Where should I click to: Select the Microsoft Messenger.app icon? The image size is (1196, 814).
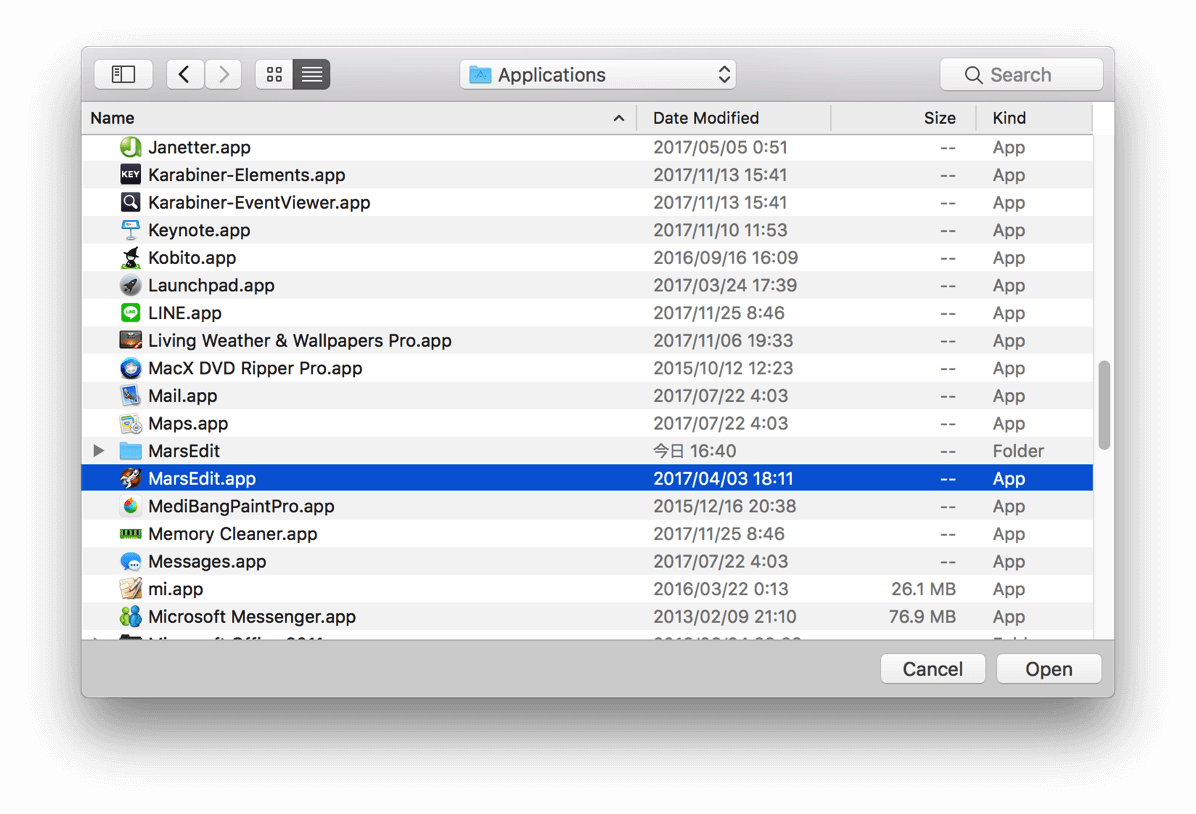coord(130,616)
